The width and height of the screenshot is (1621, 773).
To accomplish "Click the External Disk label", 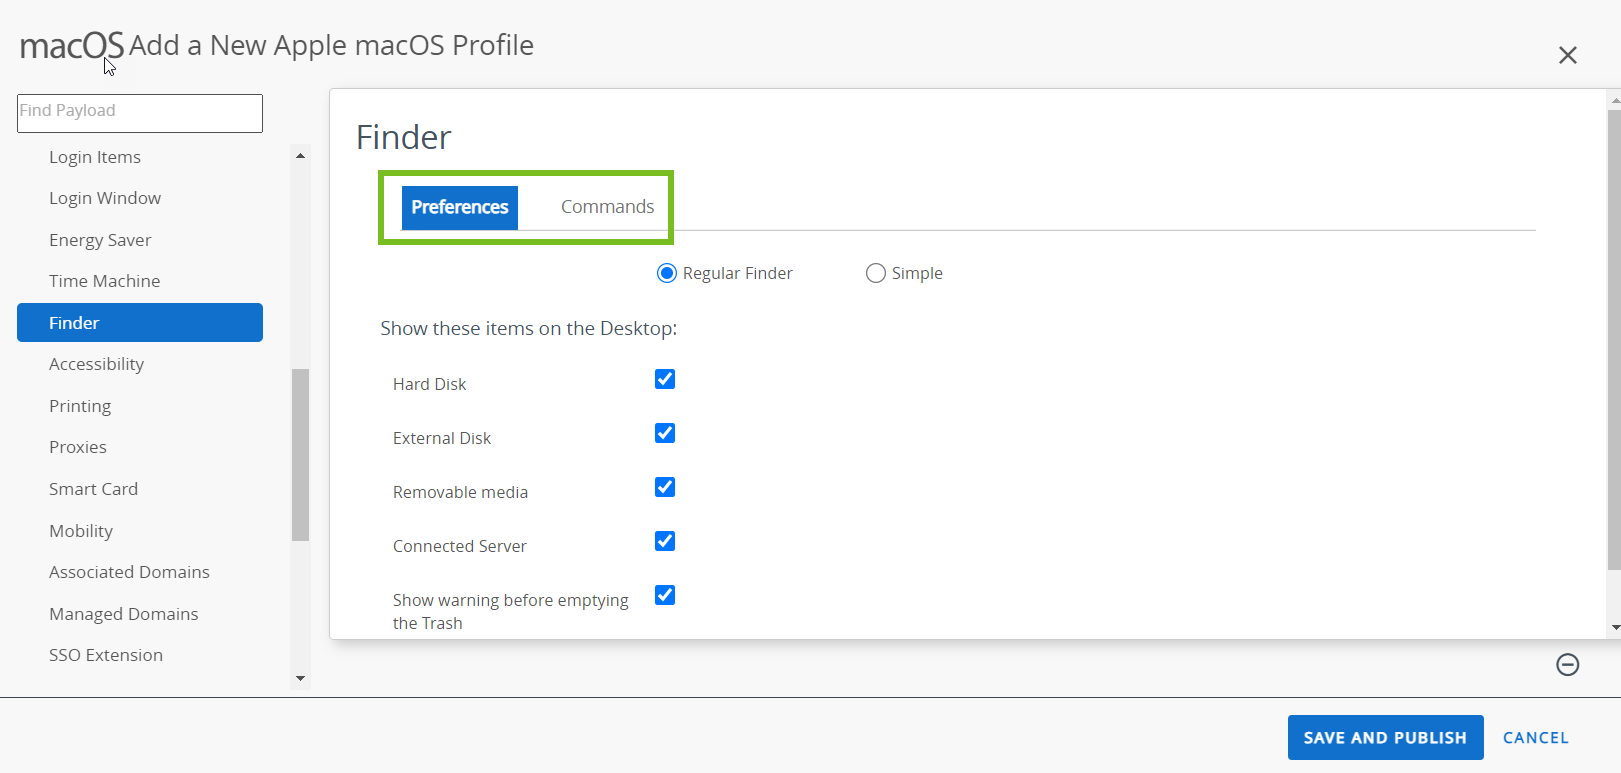I will 442,438.
